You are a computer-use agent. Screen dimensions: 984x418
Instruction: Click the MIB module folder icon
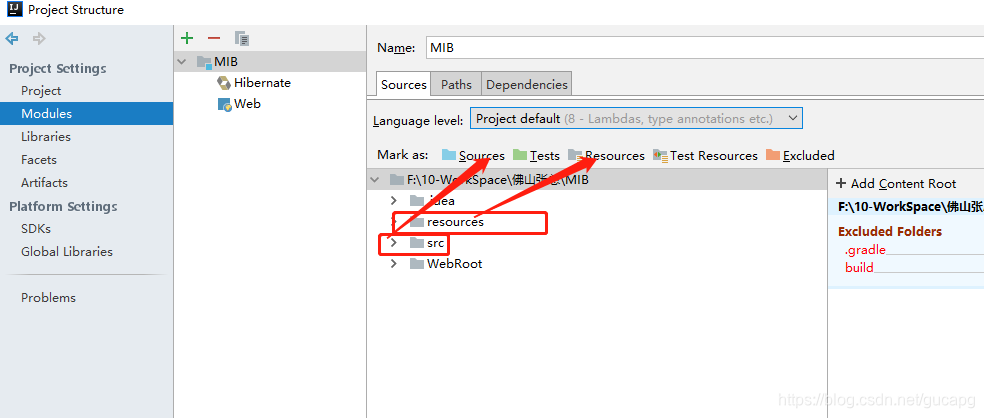pyautogui.click(x=204, y=62)
